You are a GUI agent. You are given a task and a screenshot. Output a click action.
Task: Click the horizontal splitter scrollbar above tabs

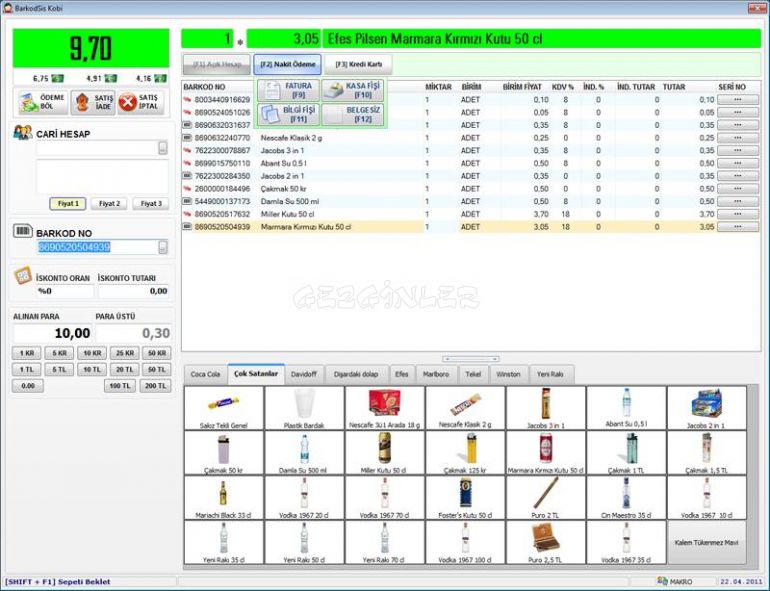coord(470,359)
